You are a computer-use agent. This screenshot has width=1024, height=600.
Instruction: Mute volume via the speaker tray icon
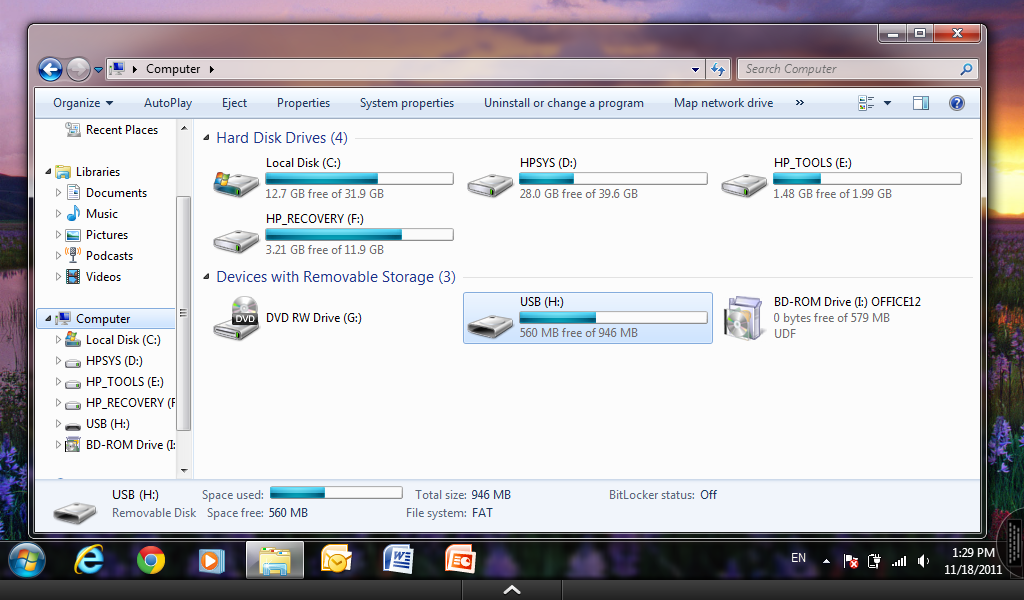tap(923, 561)
